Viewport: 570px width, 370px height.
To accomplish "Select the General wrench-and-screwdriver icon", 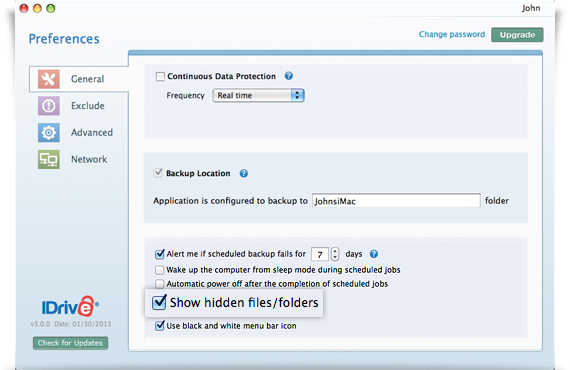I will (x=49, y=79).
